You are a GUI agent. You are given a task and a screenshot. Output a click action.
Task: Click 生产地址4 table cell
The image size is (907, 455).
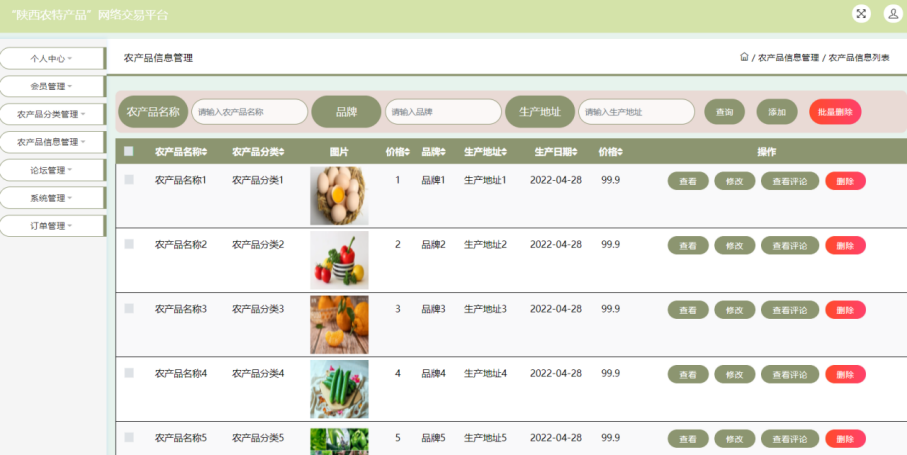(485, 373)
